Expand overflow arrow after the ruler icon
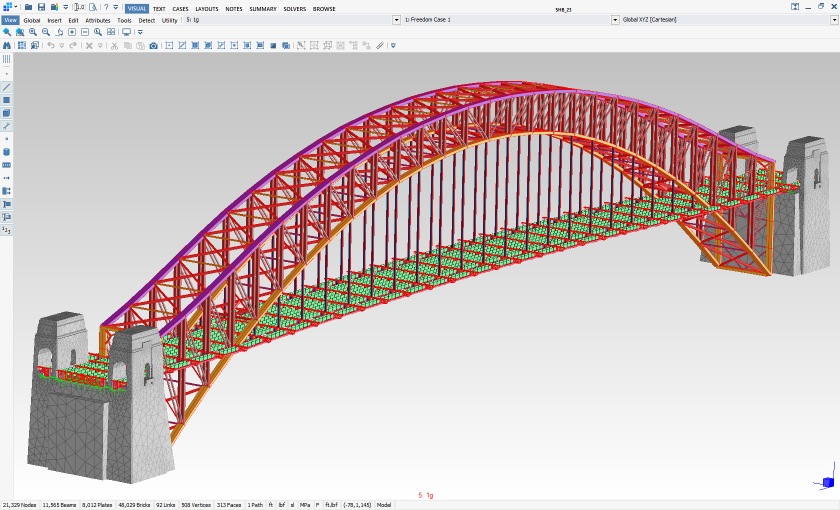The width and height of the screenshot is (840, 510). [x=393, y=46]
